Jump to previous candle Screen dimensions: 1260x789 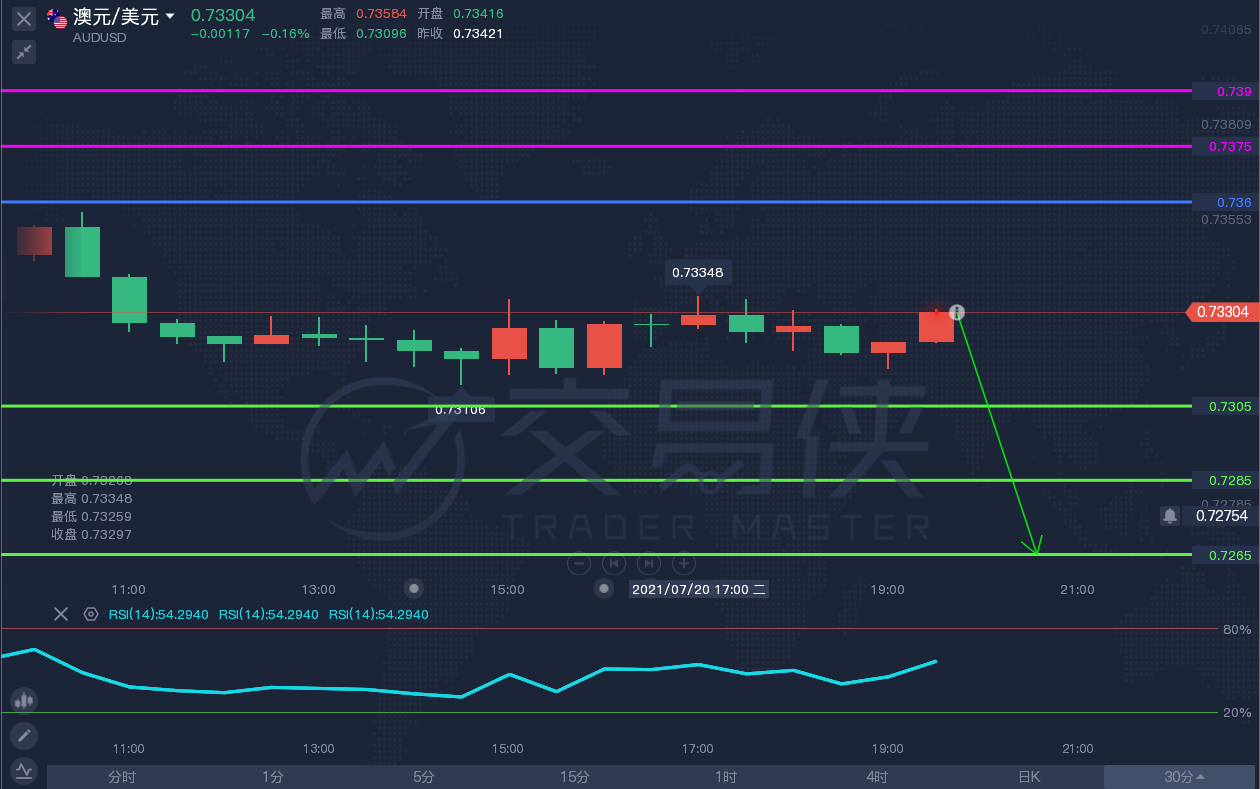[x=614, y=563]
